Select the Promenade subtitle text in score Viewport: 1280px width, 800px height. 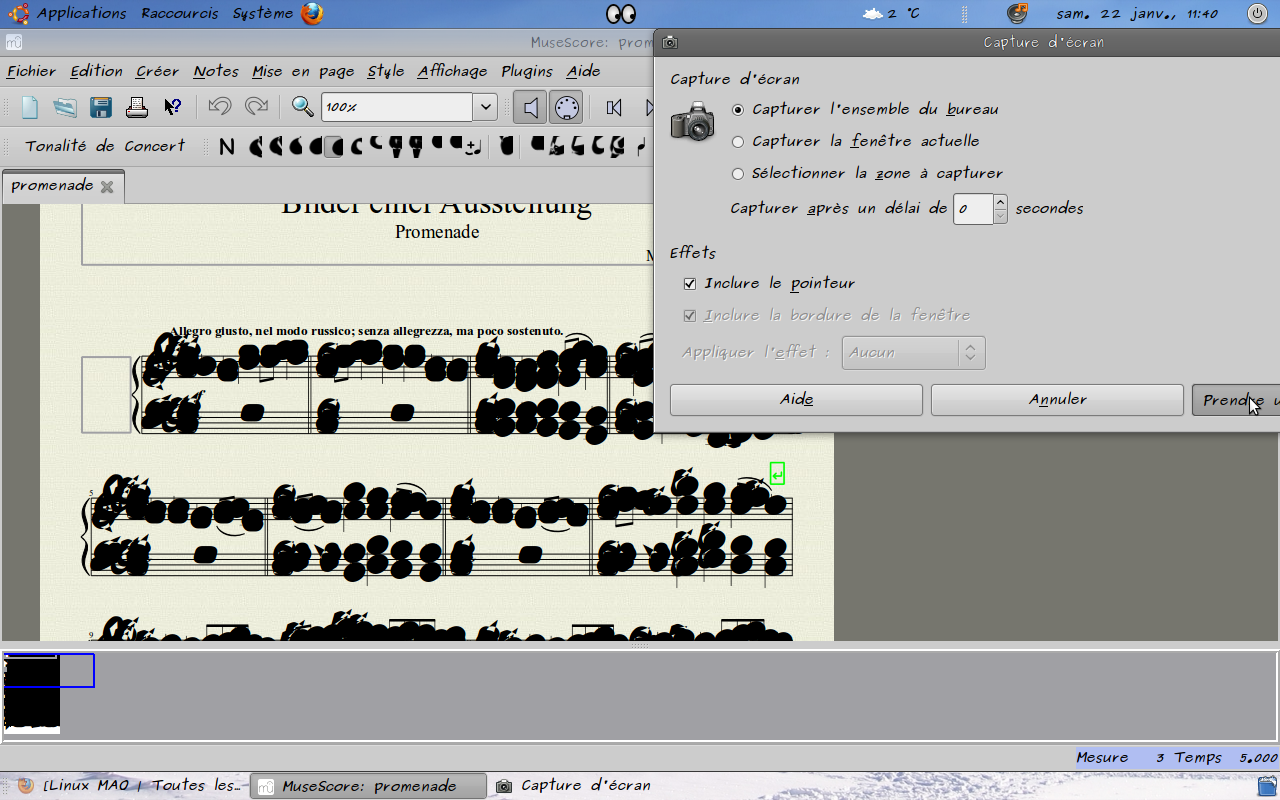(437, 232)
